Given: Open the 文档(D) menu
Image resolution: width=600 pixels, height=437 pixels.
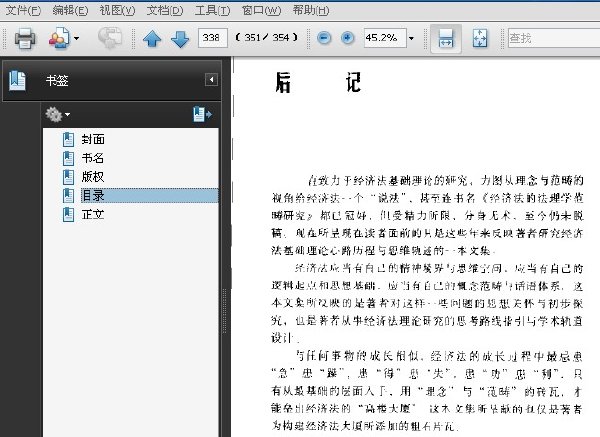Looking at the screenshot, I should 165,10.
